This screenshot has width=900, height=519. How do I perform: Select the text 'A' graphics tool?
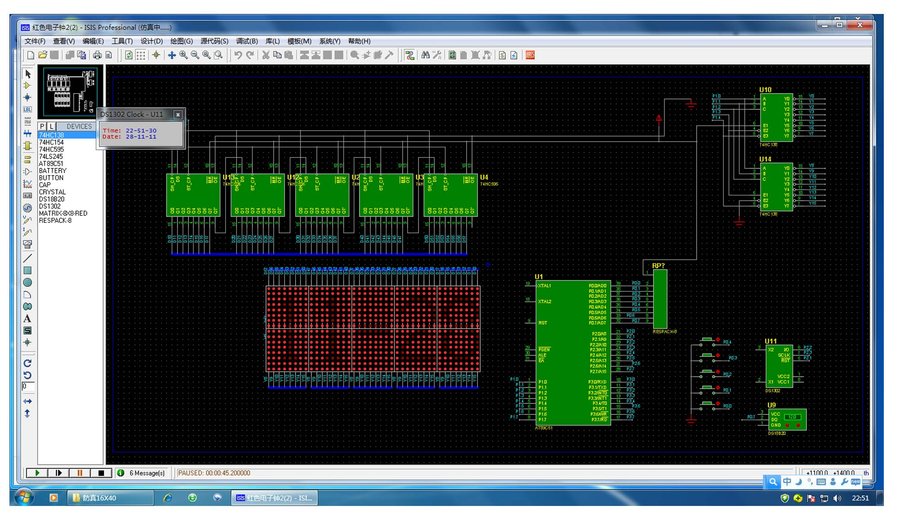point(28,318)
